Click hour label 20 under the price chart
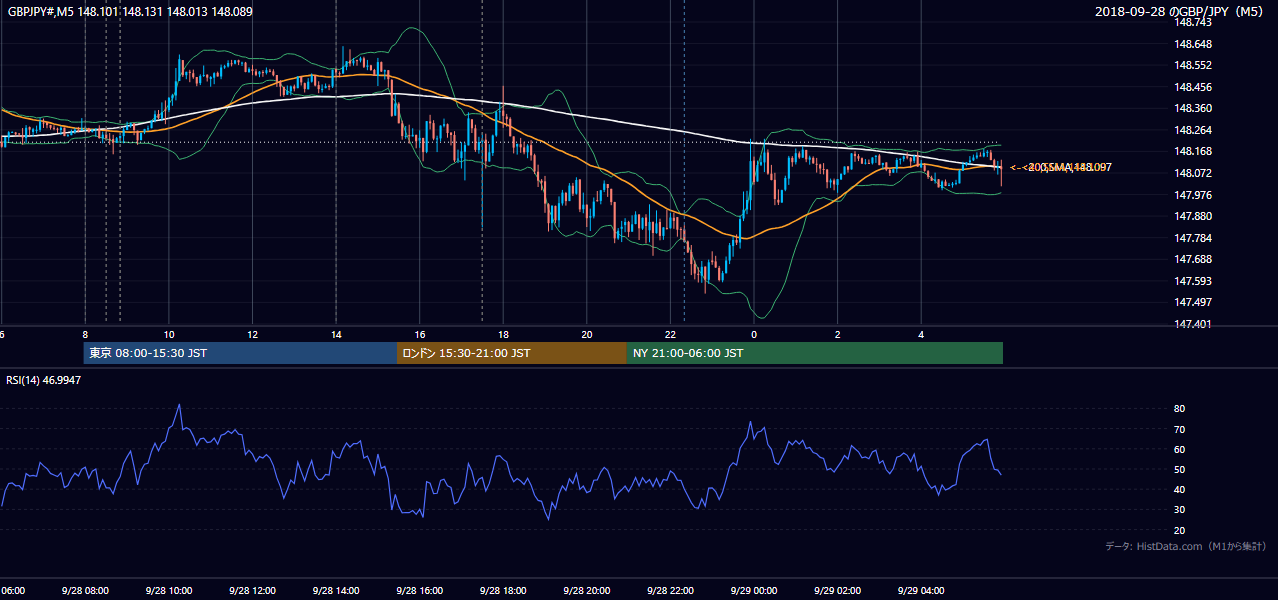The height and width of the screenshot is (600, 1278). click(587, 334)
